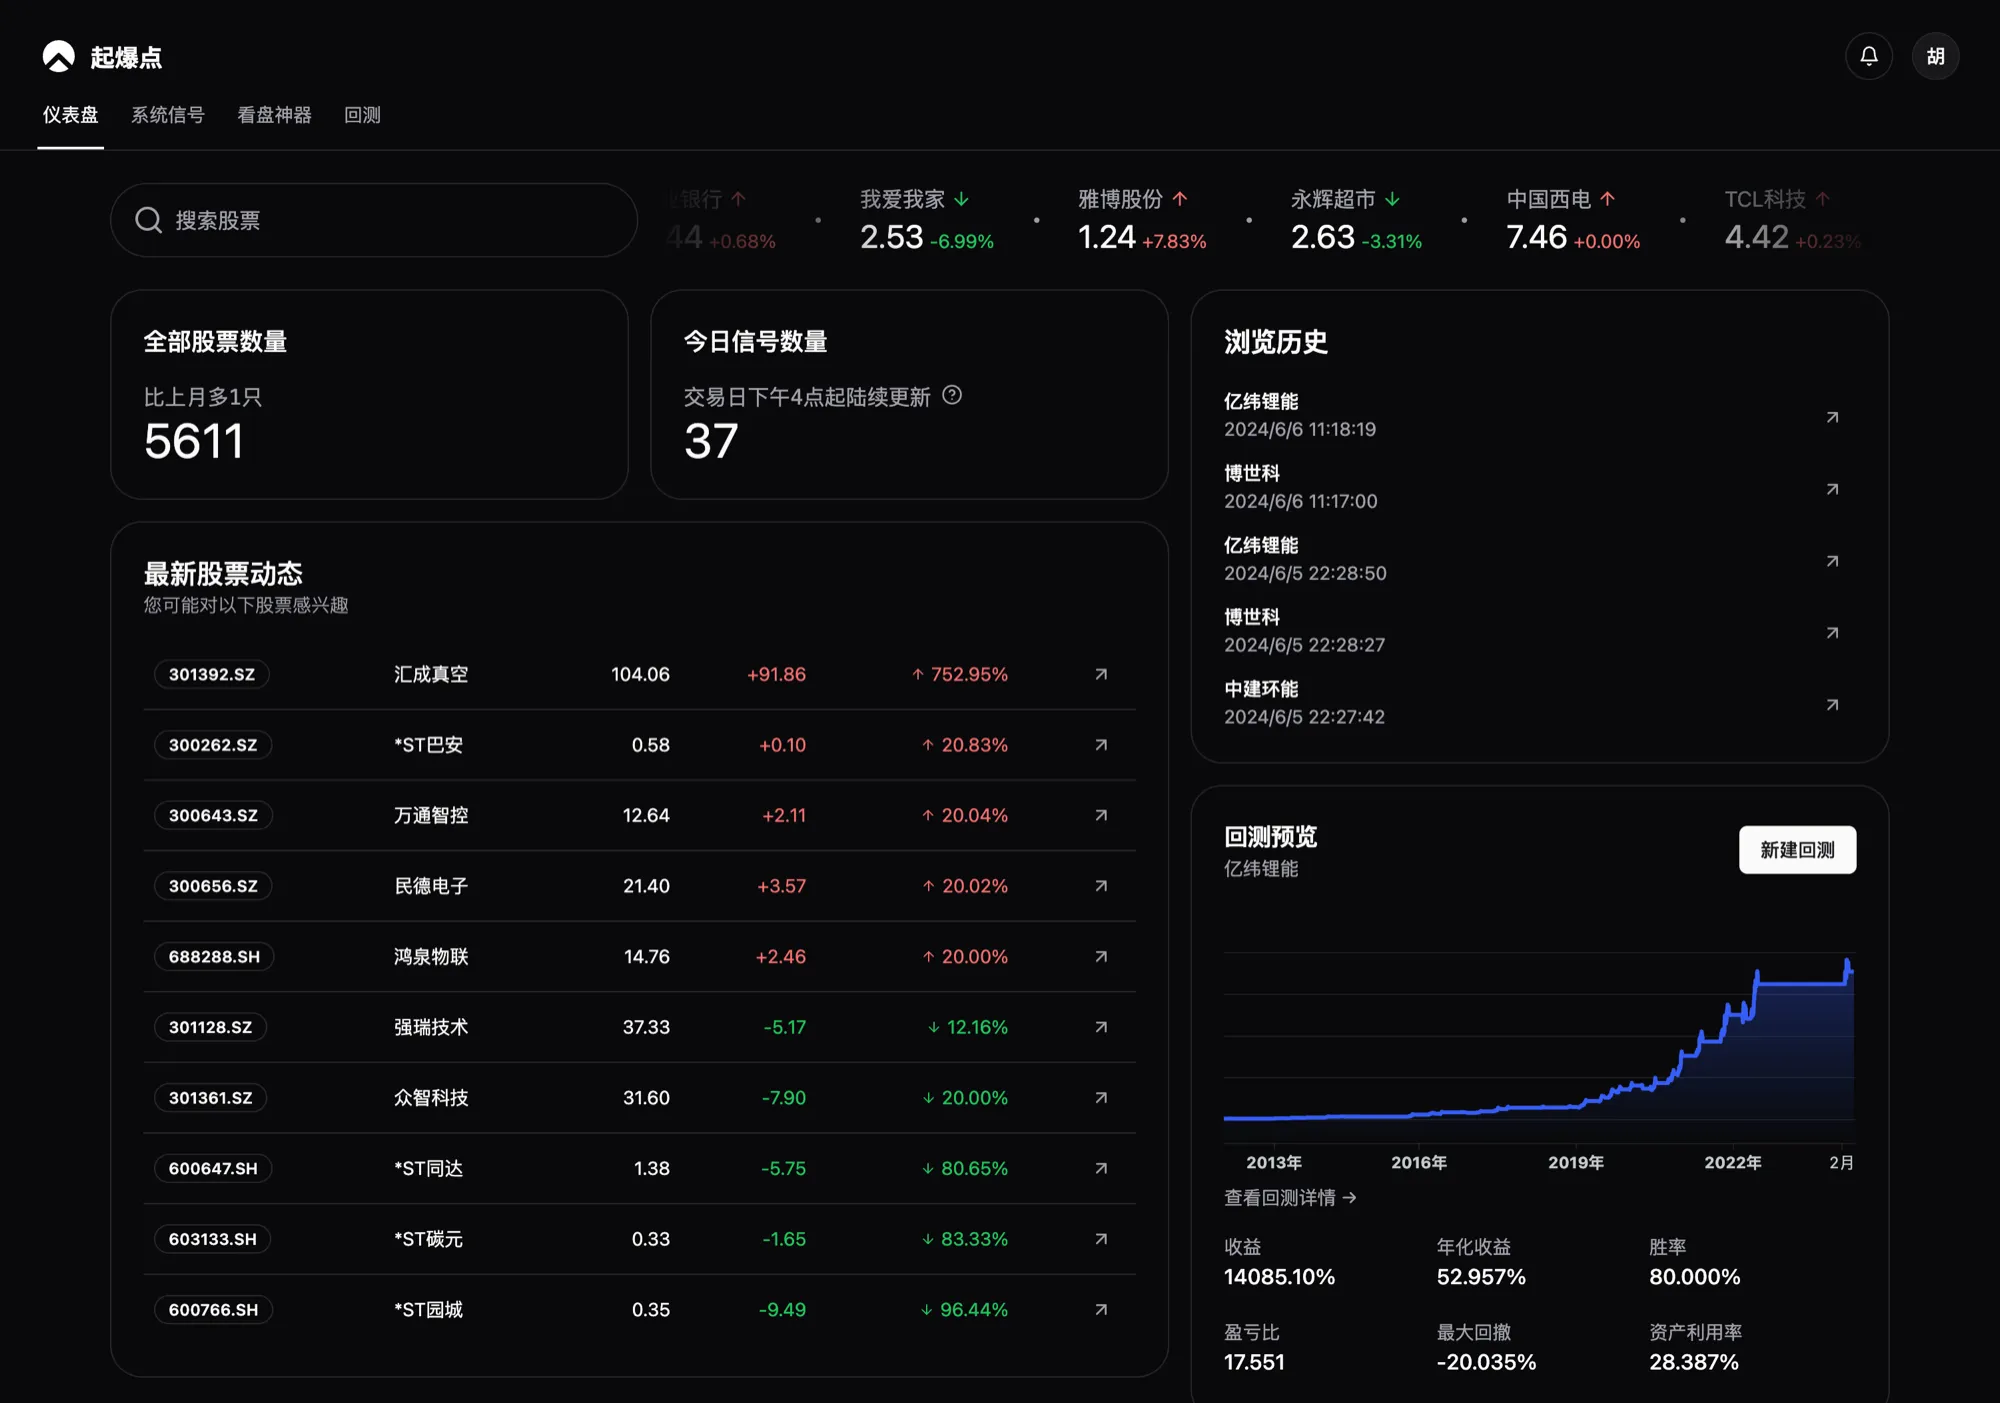Click 盈亏比 value 17.551

click(1254, 1362)
